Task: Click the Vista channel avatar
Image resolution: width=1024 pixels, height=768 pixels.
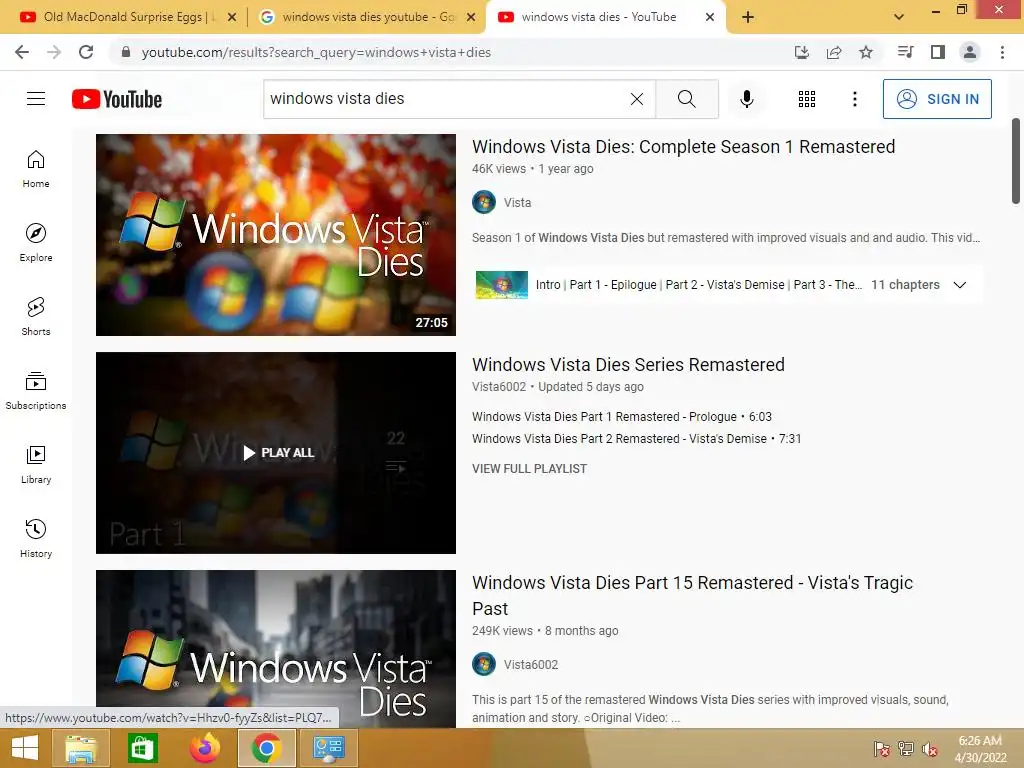Action: 484,202
